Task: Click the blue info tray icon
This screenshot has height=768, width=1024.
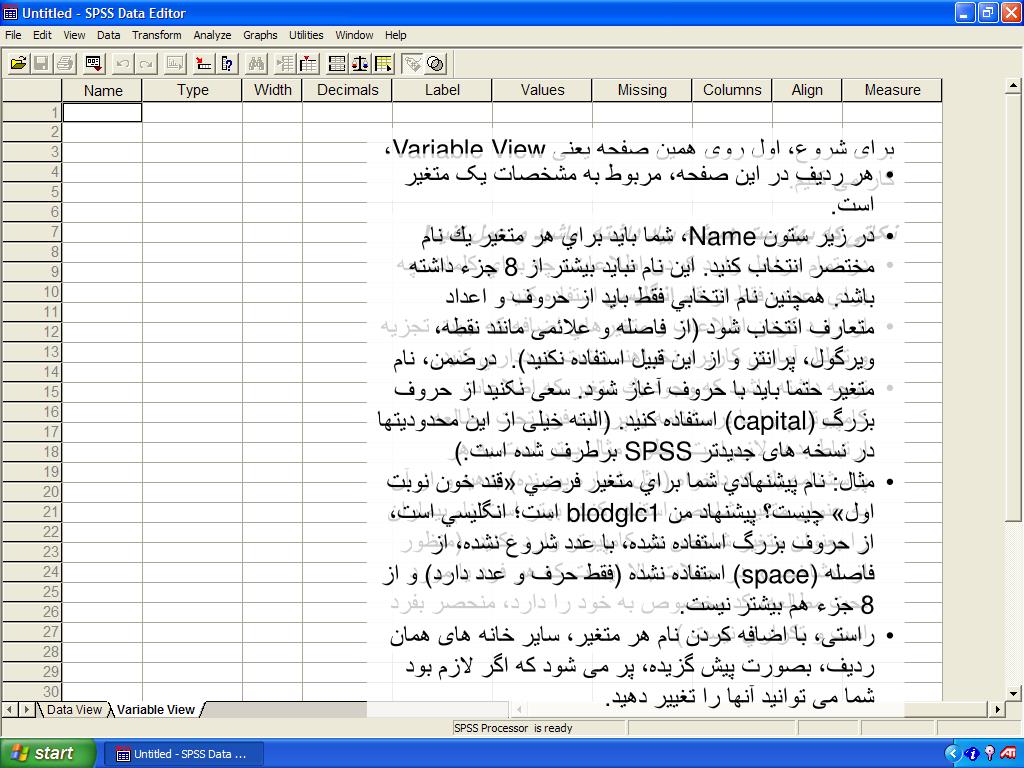Action: click(972, 754)
